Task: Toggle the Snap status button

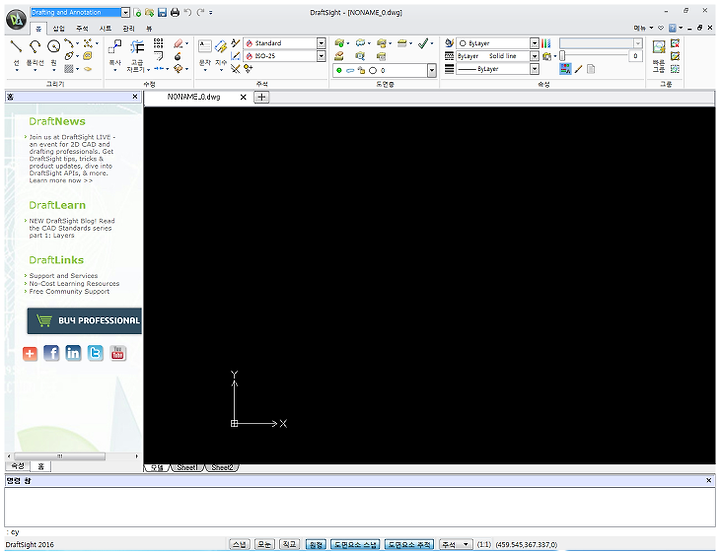Action: point(239,544)
